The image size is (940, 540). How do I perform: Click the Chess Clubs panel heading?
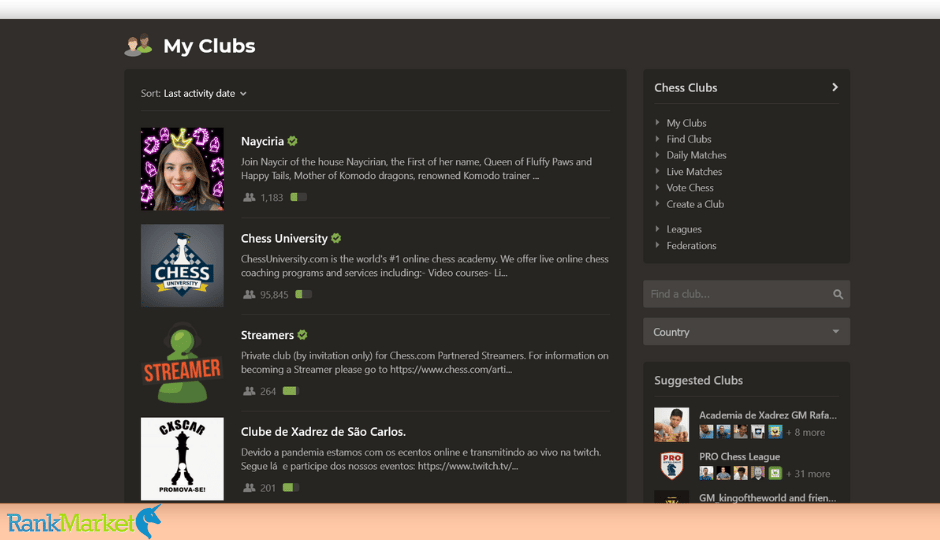[686, 88]
